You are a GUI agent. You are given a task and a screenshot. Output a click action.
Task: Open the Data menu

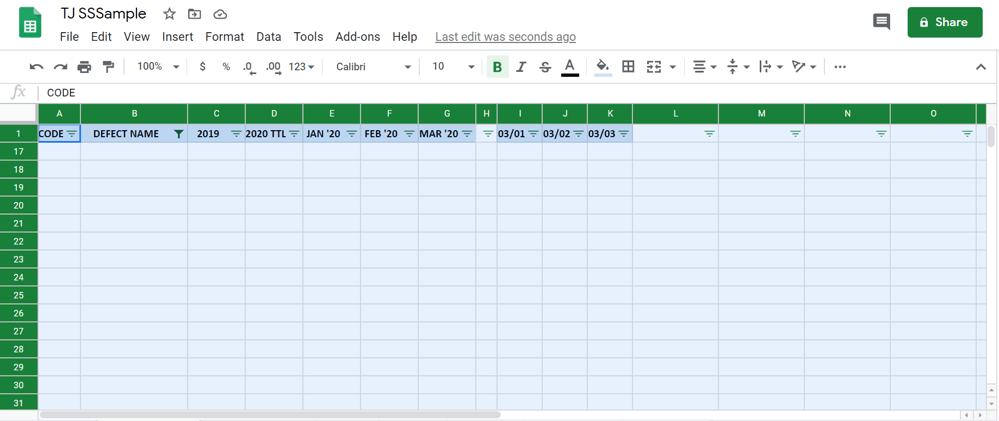(x=268, y=37)
